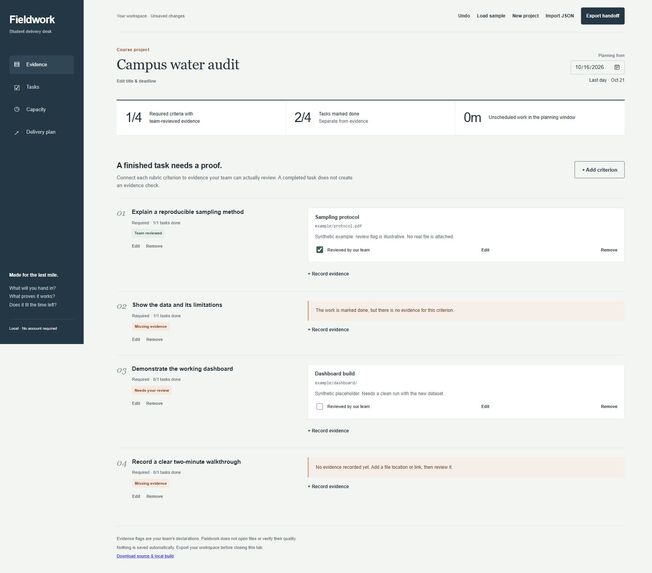This screenshot has width=652, height=573.
Task: Edit the Sampling protocol evidence
Action: coord(485,250)
